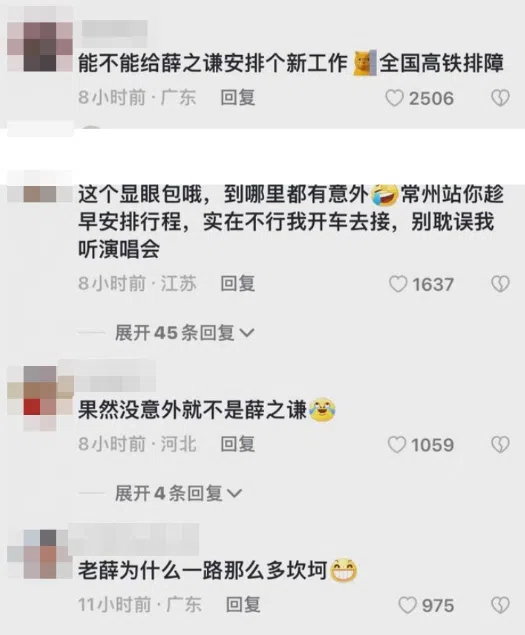The width and height of the screenshot is (525, 635).
Task: Open comment text 果然没意外就不是薛之谦
Action: click(192, 411)
